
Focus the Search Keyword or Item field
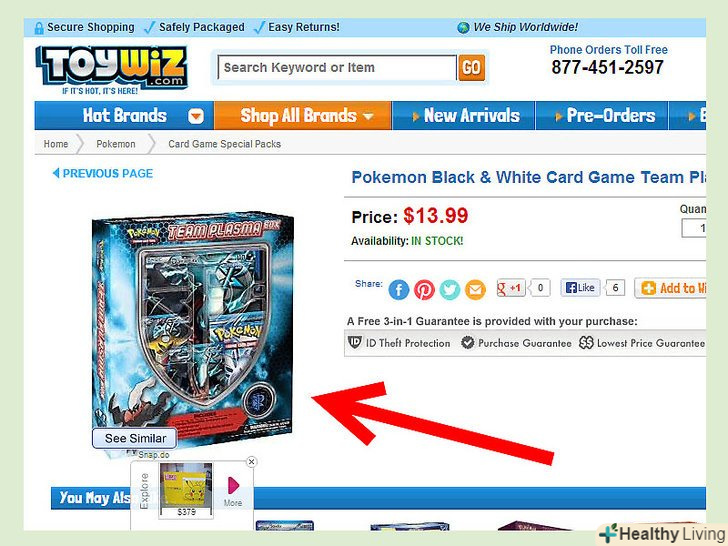click(x=337, y=68)
